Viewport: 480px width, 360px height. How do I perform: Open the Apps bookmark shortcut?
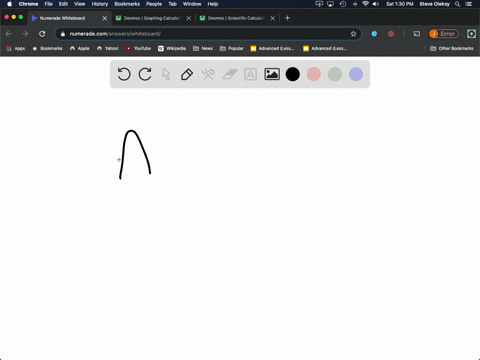point(16,48)
